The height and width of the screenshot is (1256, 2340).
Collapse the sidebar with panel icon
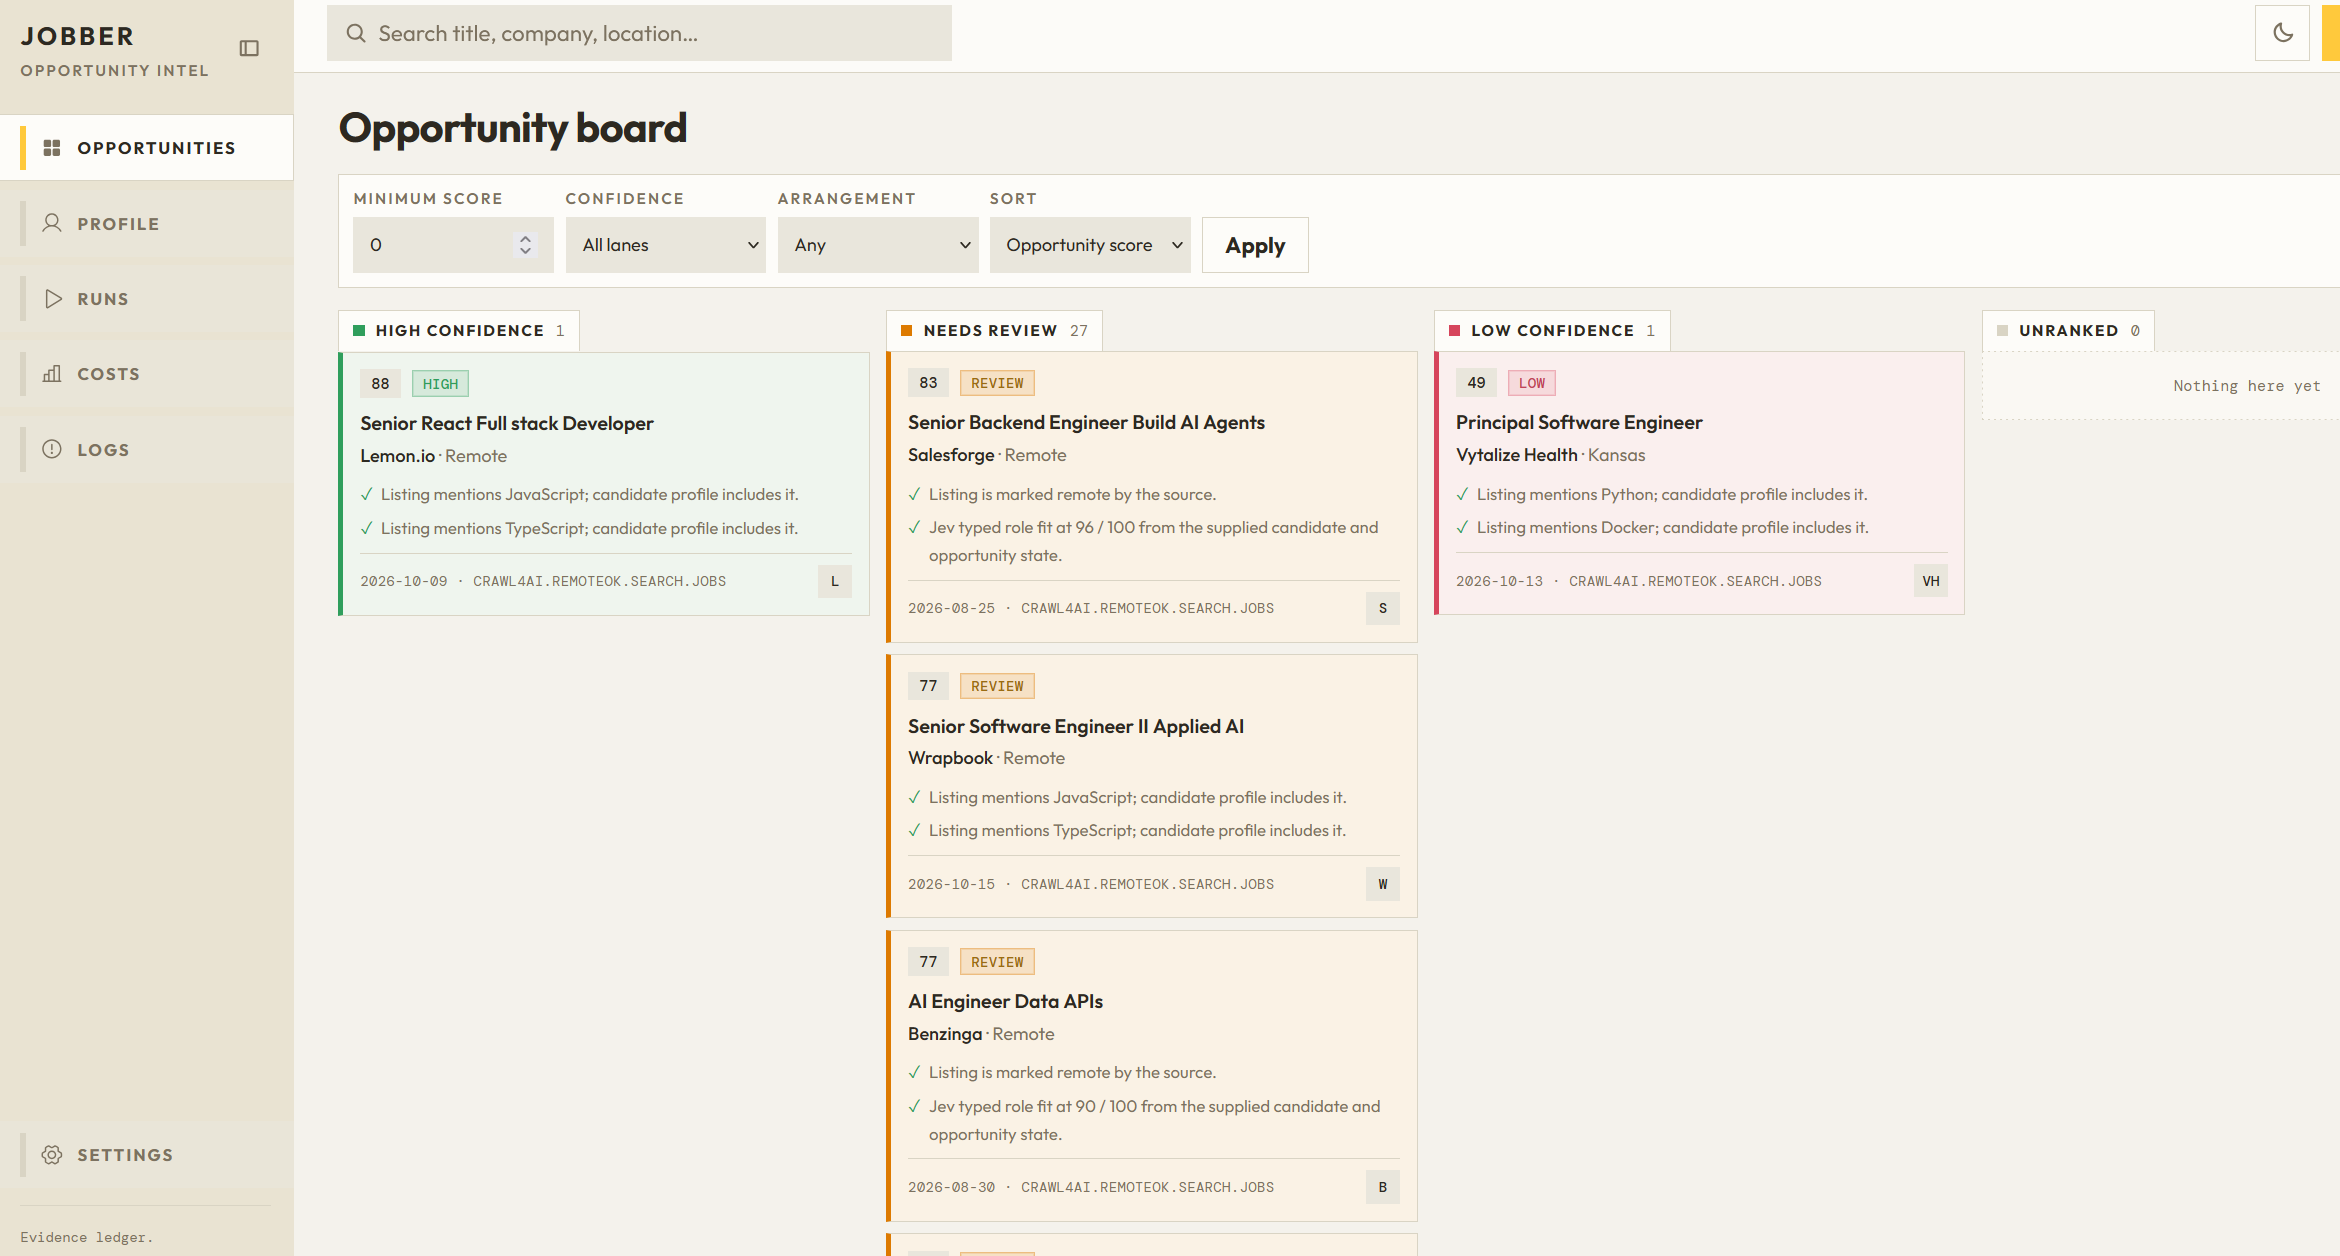[249, 48]
